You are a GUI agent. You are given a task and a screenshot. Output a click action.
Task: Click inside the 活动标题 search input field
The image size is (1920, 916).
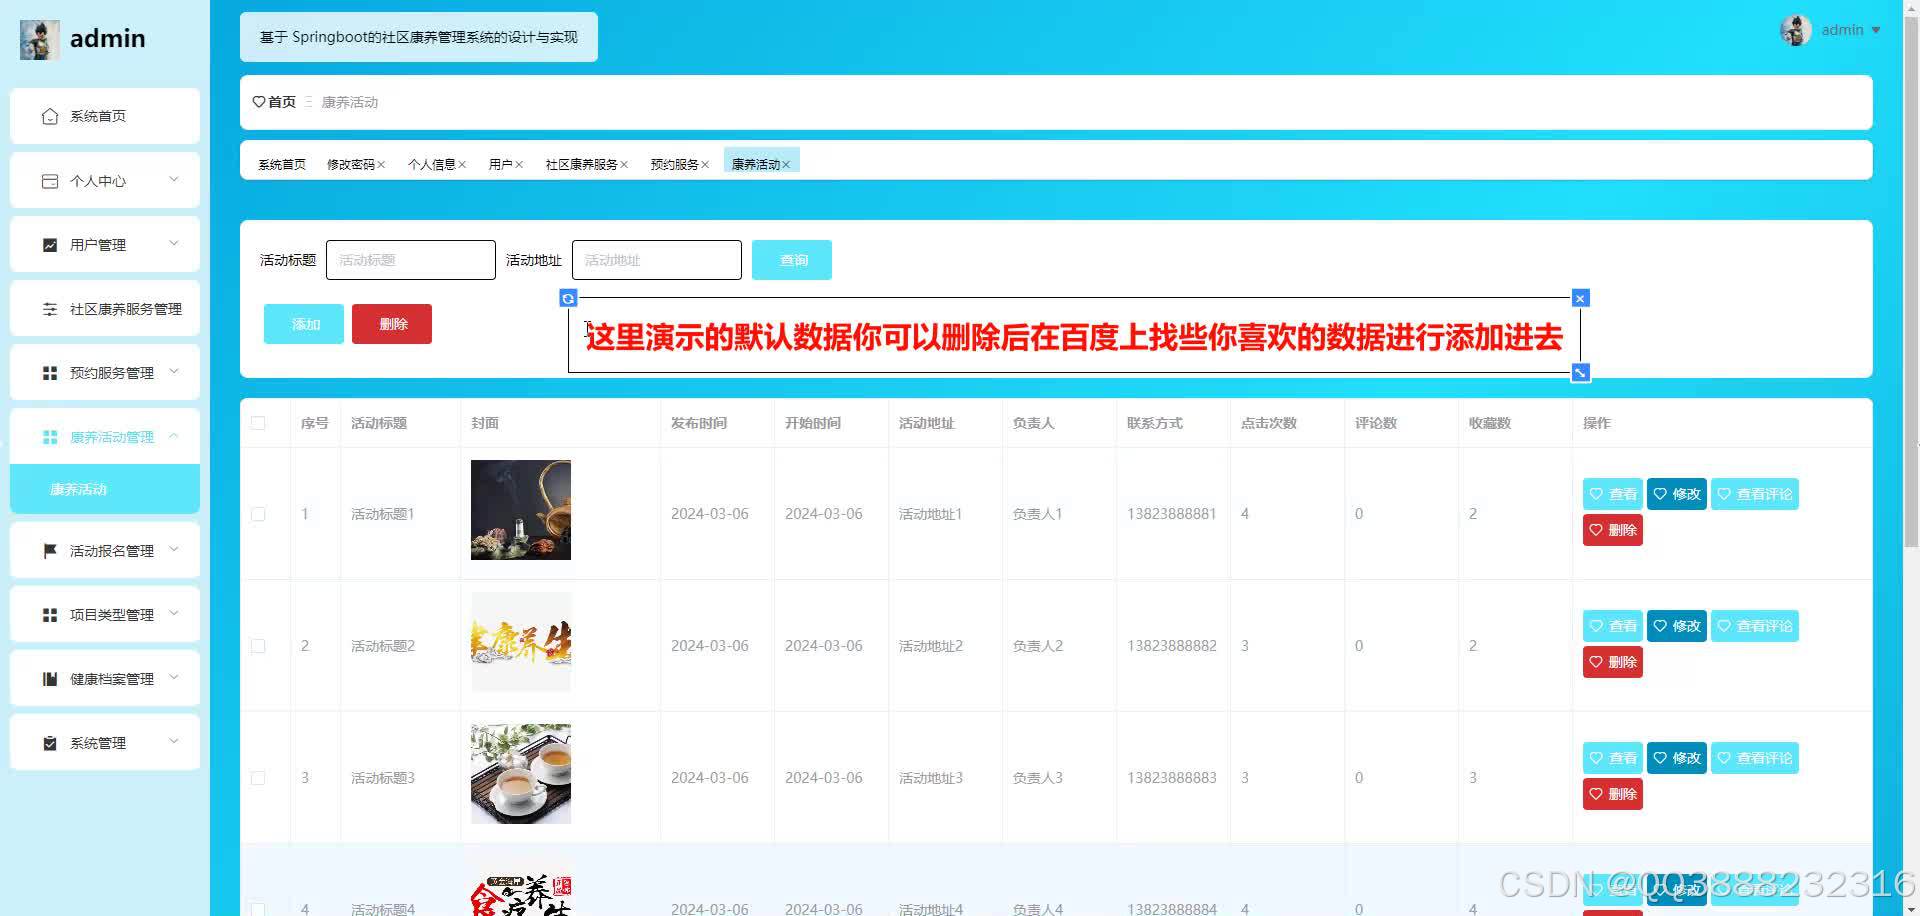(410, 259)
